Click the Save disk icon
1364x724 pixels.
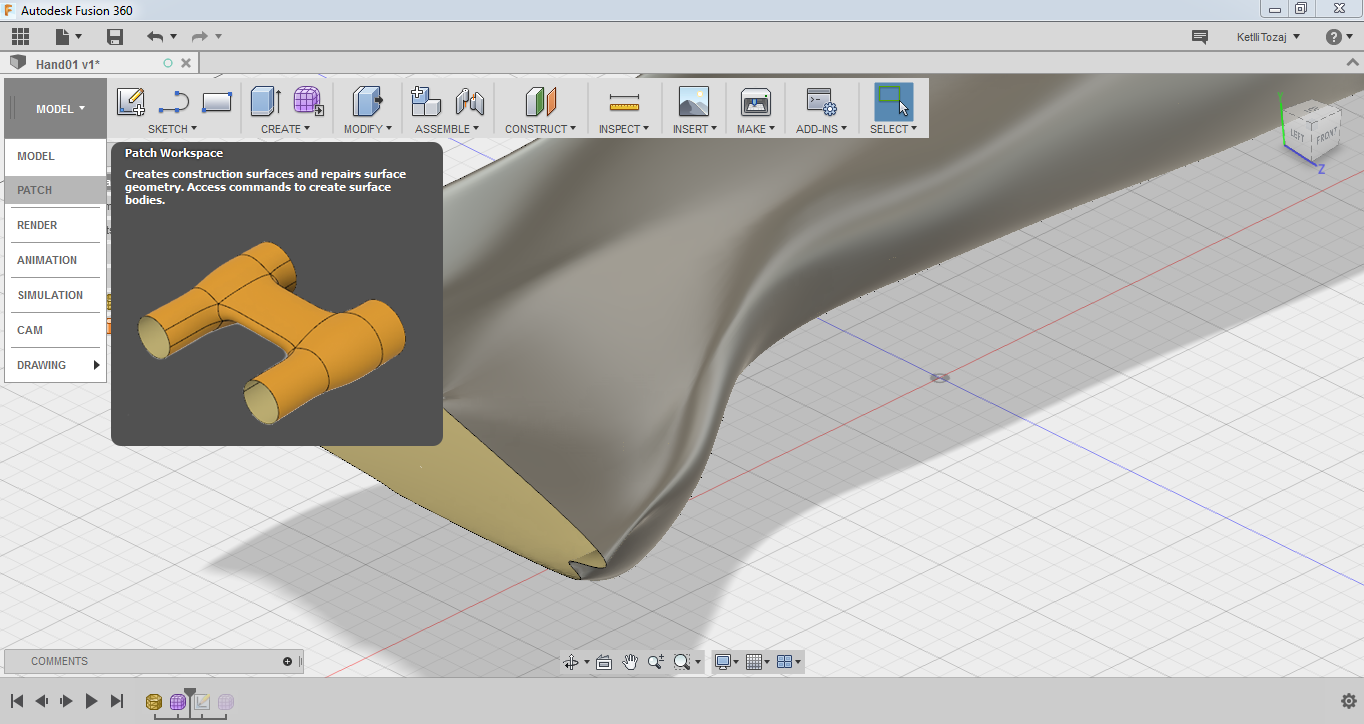[115, 37]
